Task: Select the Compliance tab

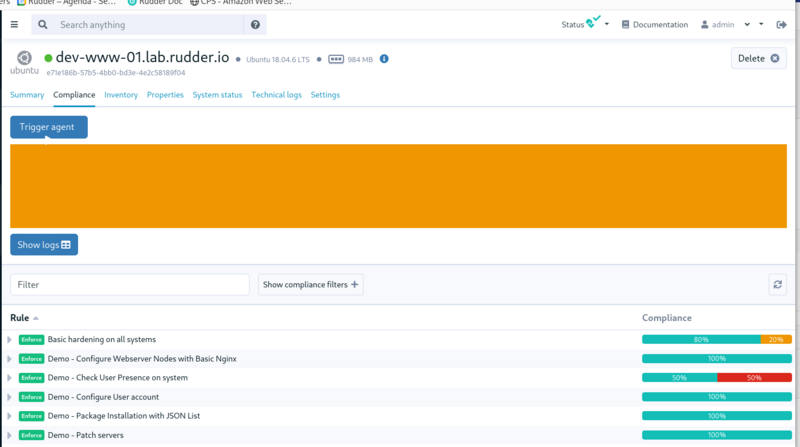Action: point(74,95)
